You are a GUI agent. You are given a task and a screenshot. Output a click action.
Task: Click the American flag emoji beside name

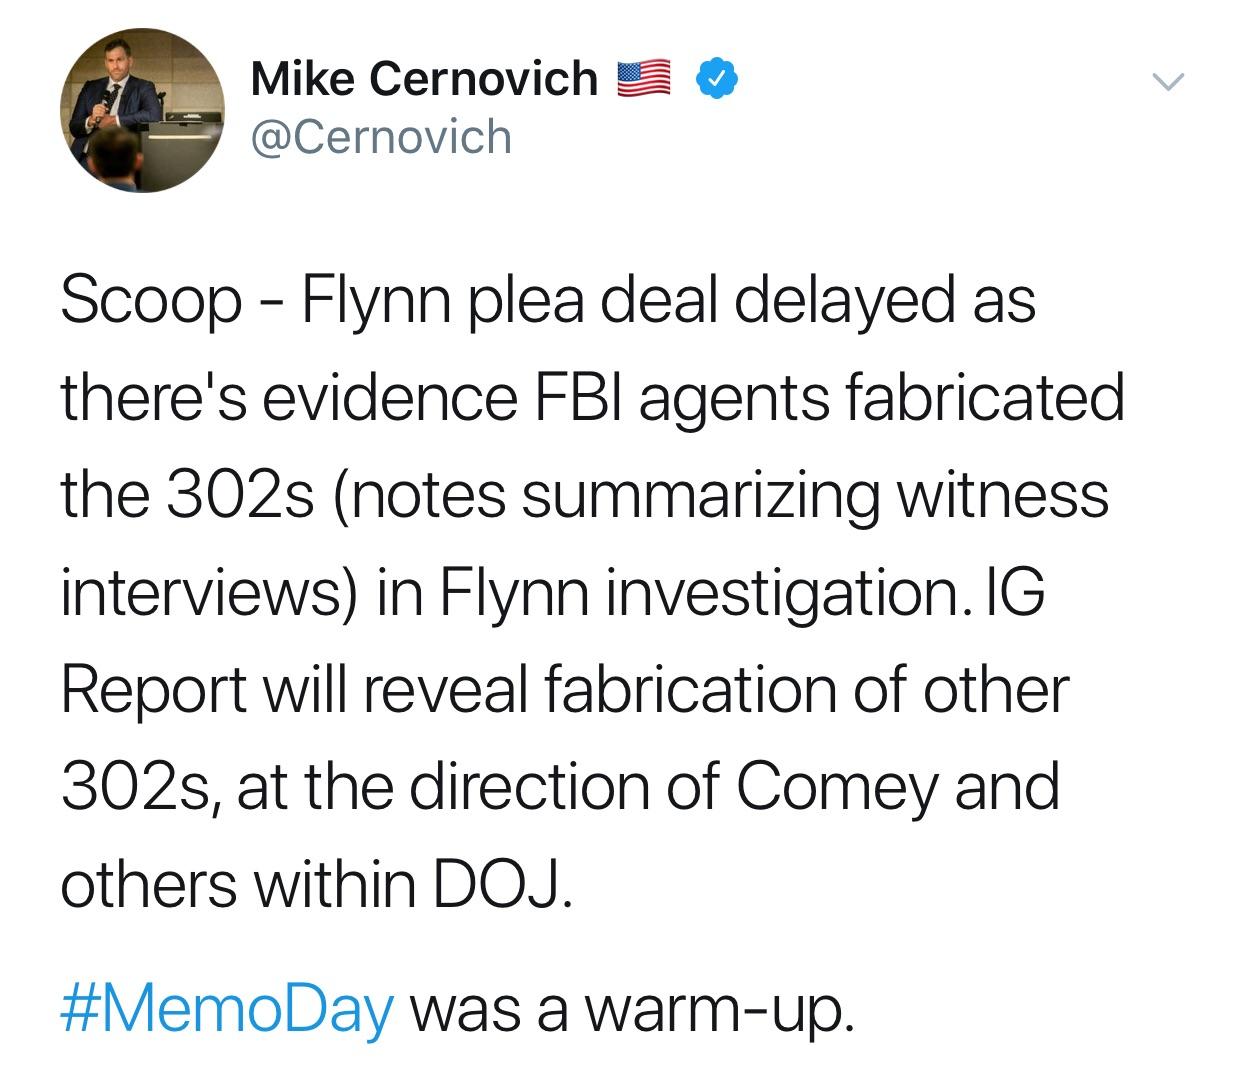(x=643, y=79)
